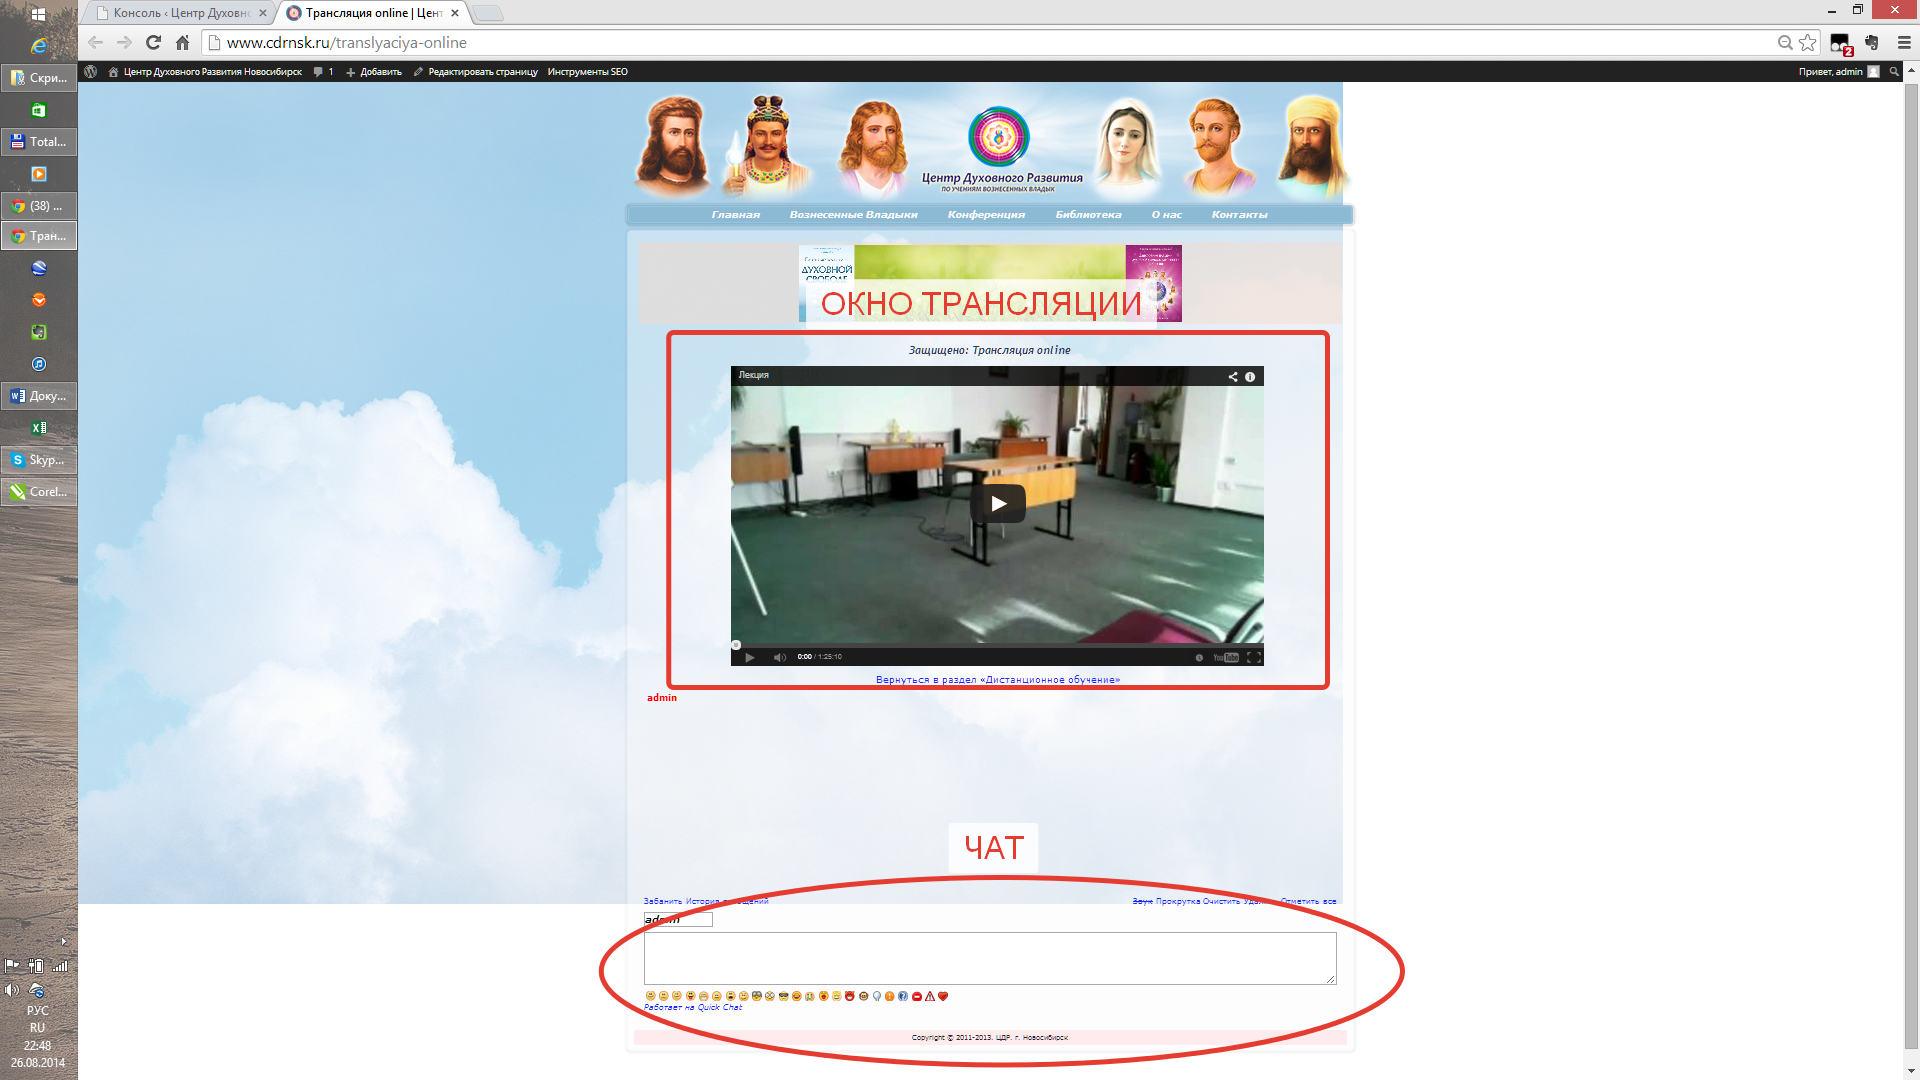The height and width of the screenshot is (1080, 1920).
Task: Click the Windows Start button
Action: 38,14
